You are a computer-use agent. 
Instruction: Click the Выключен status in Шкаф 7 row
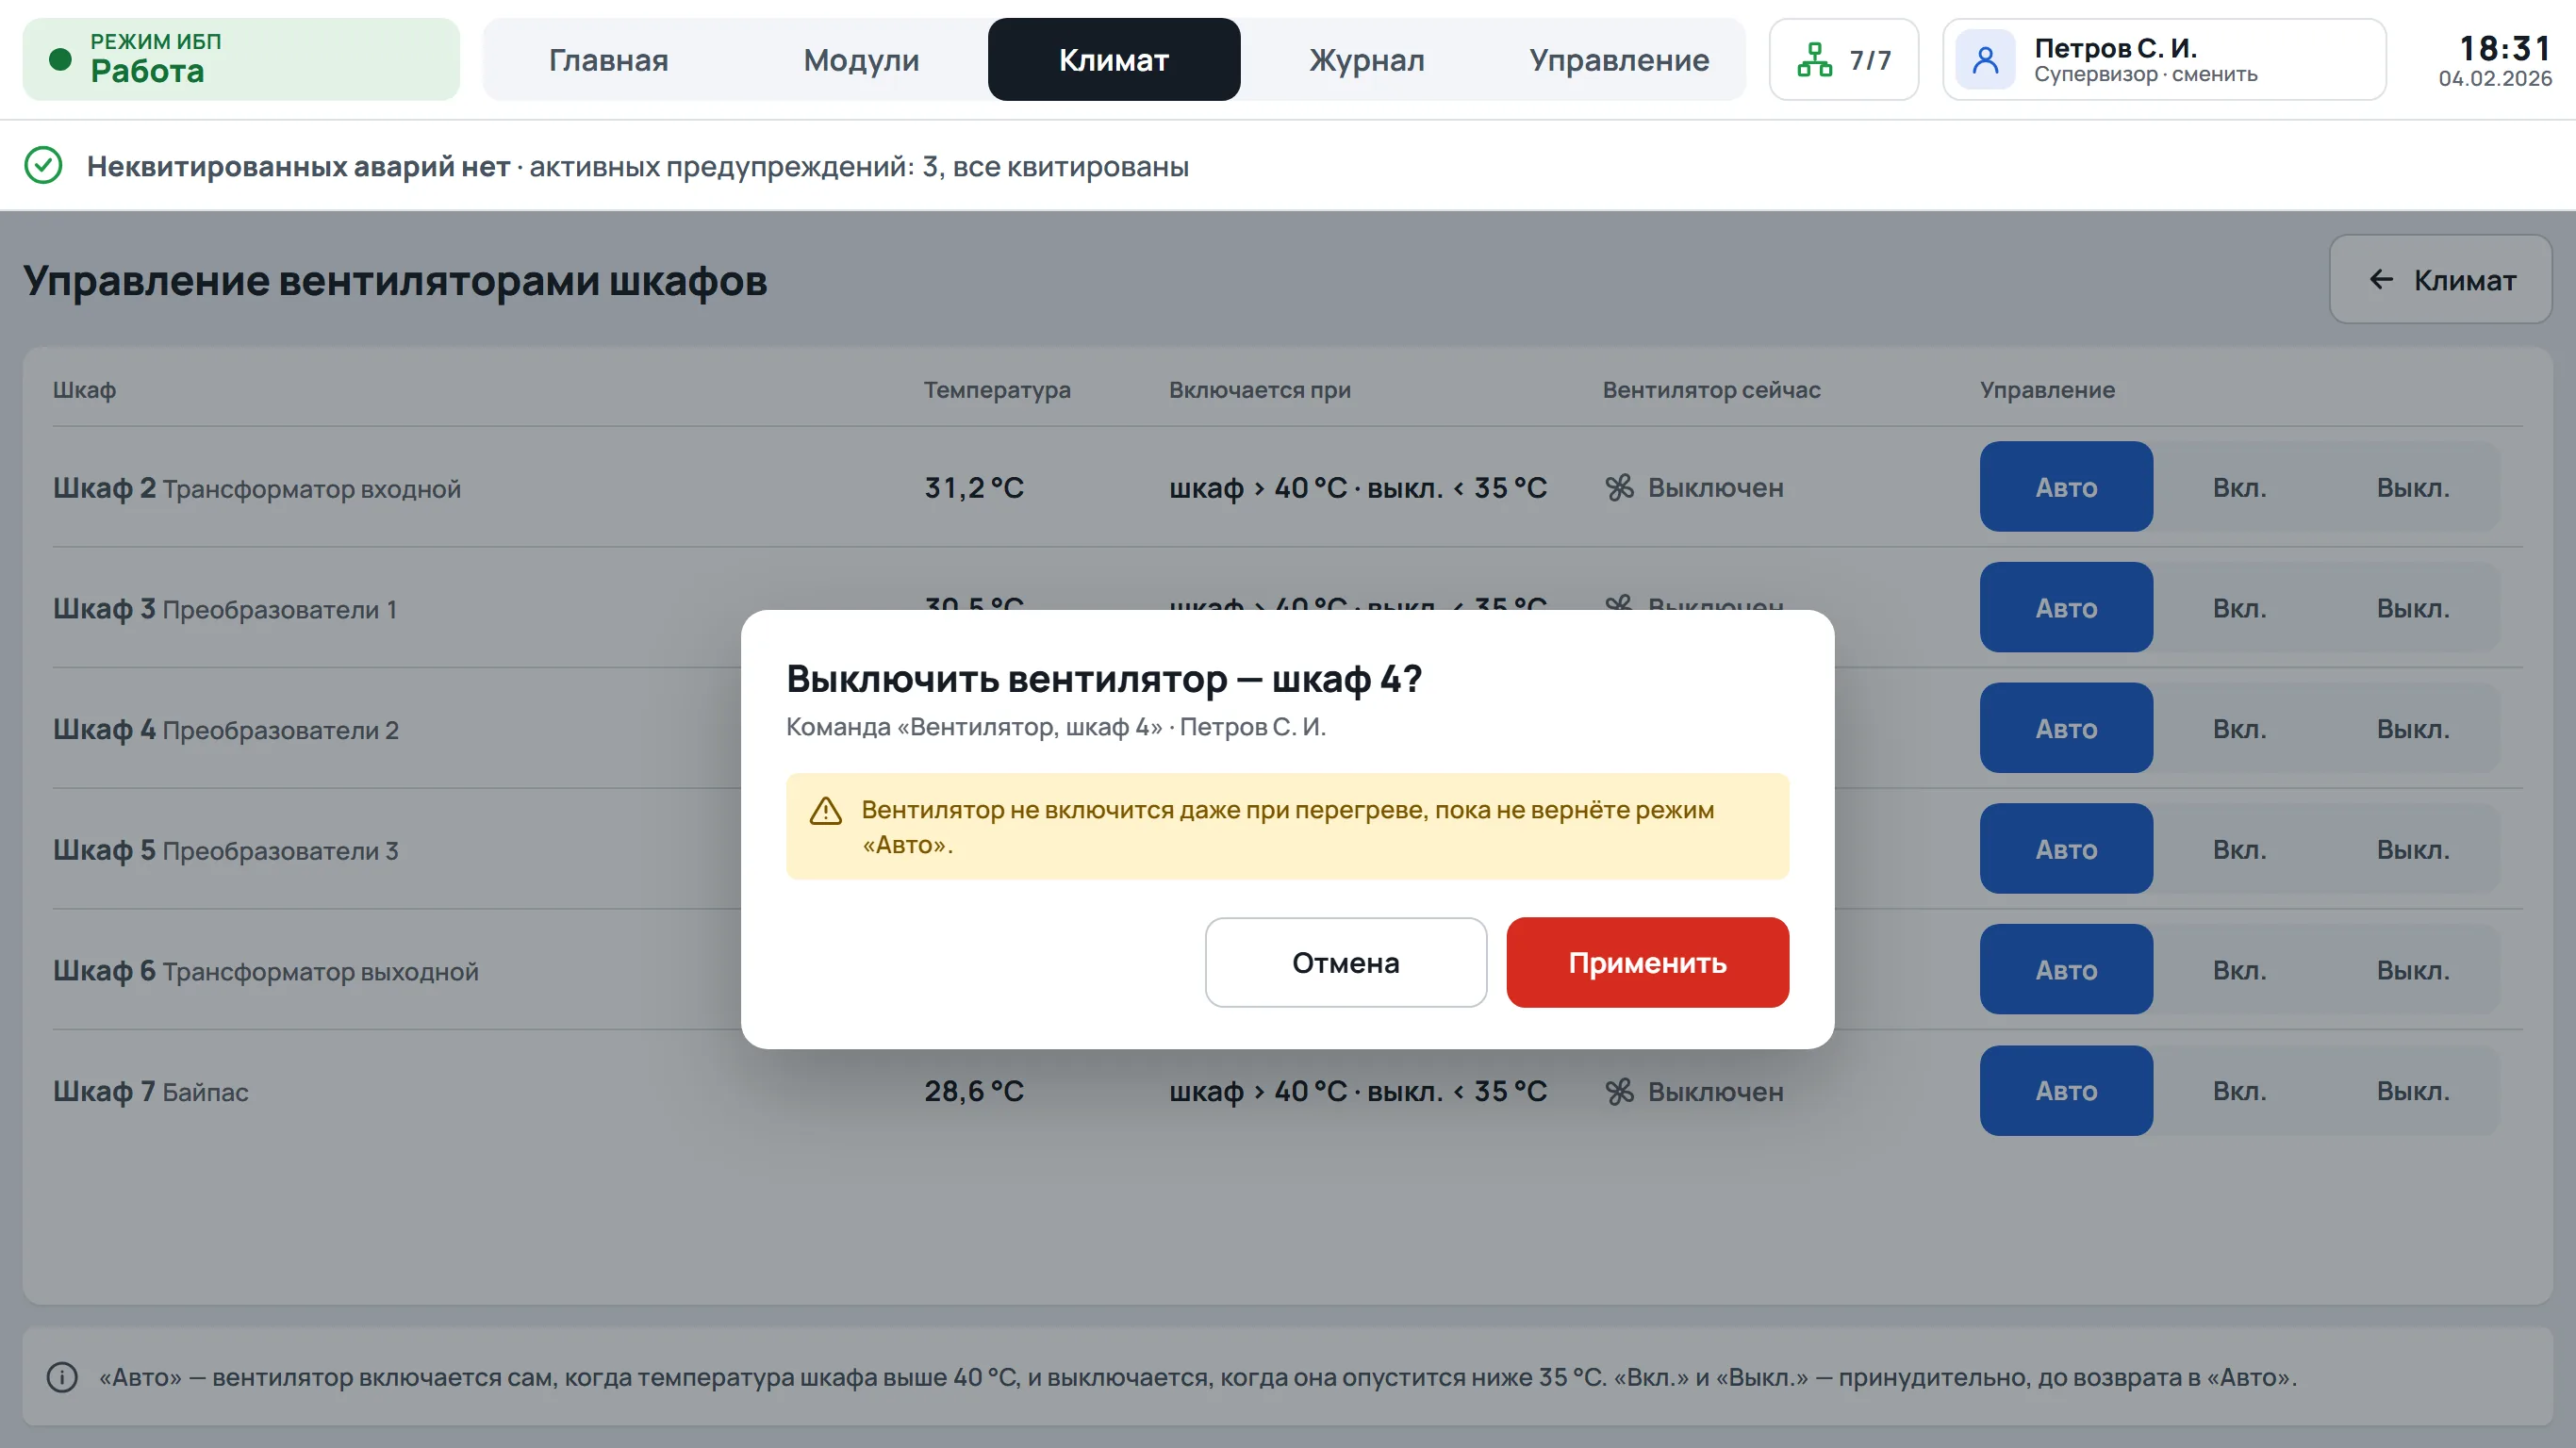(1715, 1091)
